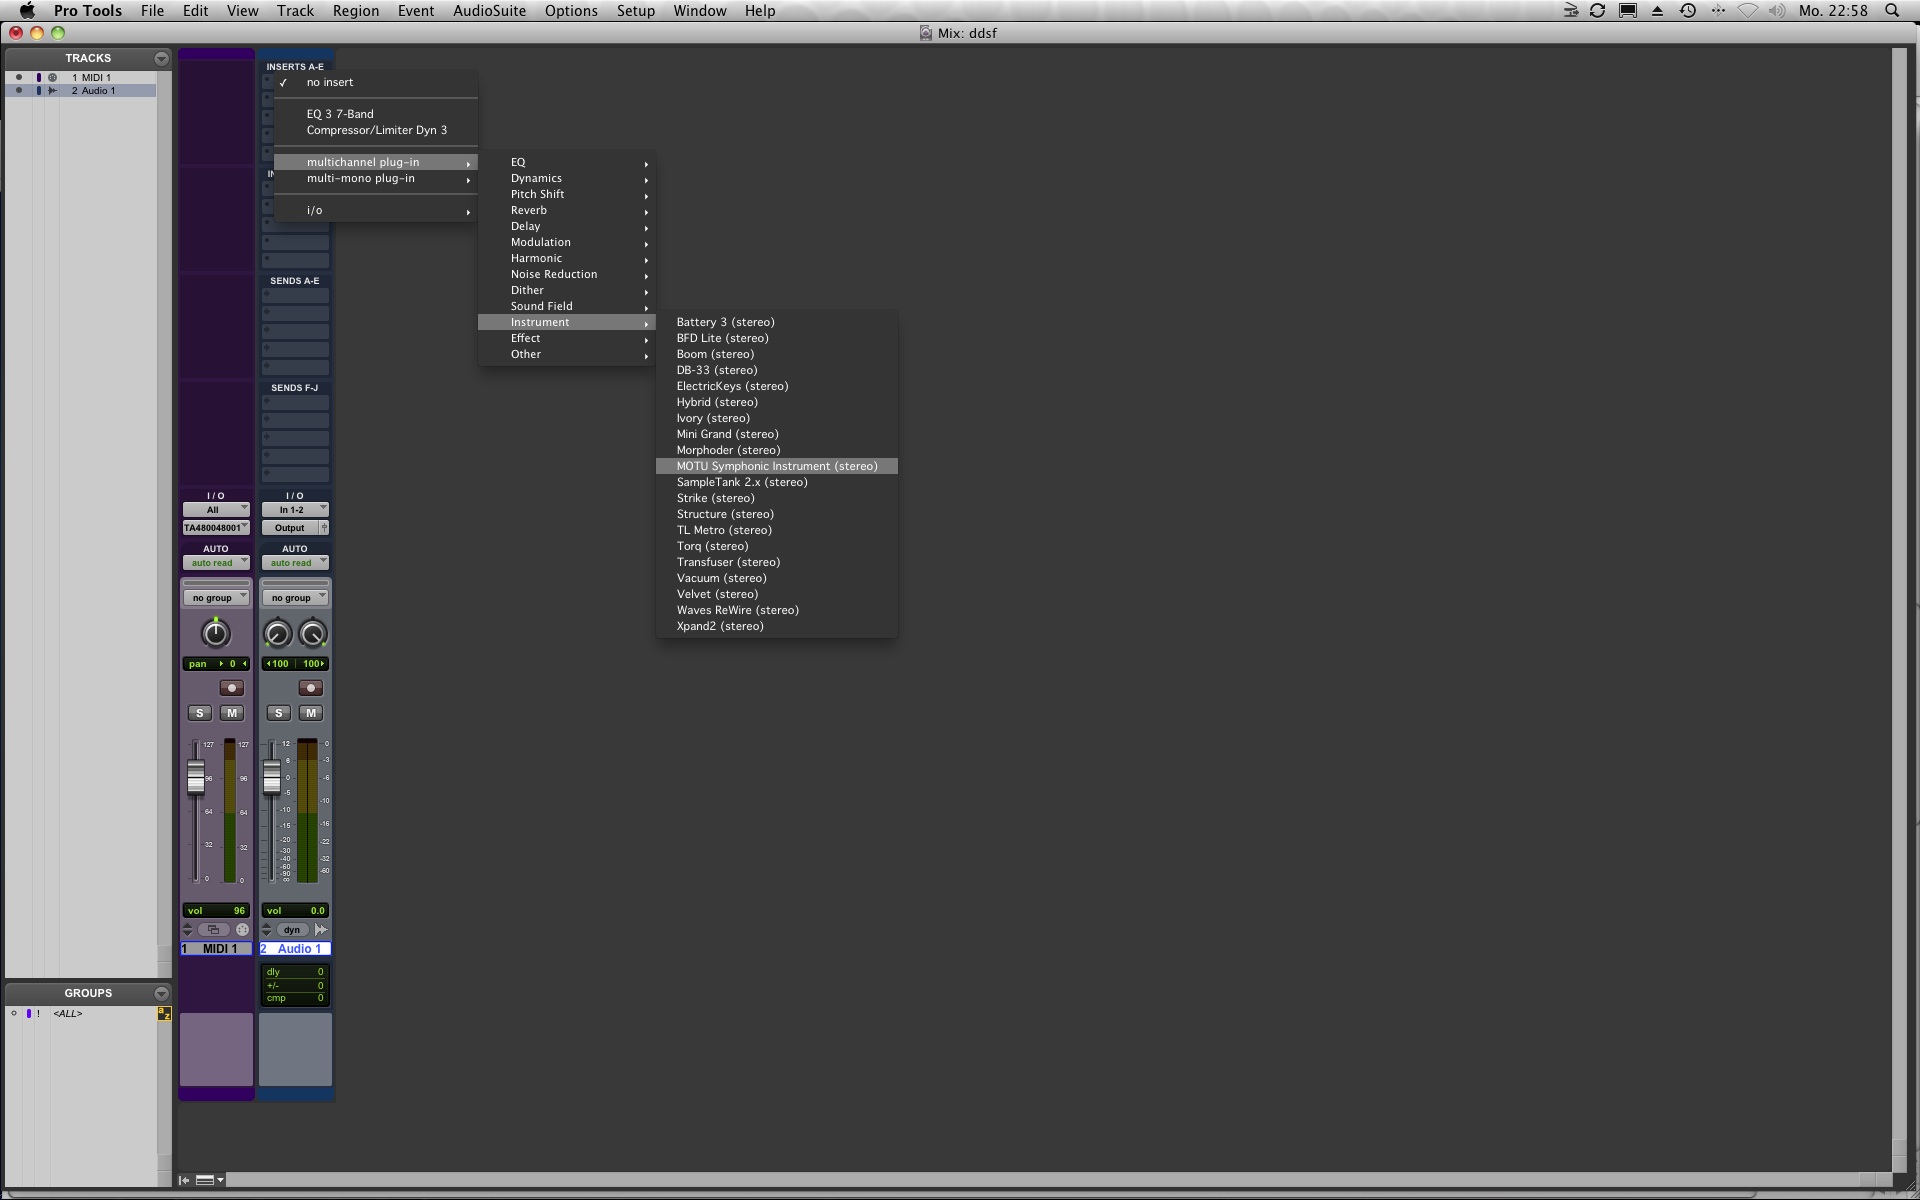This screenshot has width=1920, height=1200.
Task: Expand the Reverb plug-in category submenu
Action: (567, 210)
